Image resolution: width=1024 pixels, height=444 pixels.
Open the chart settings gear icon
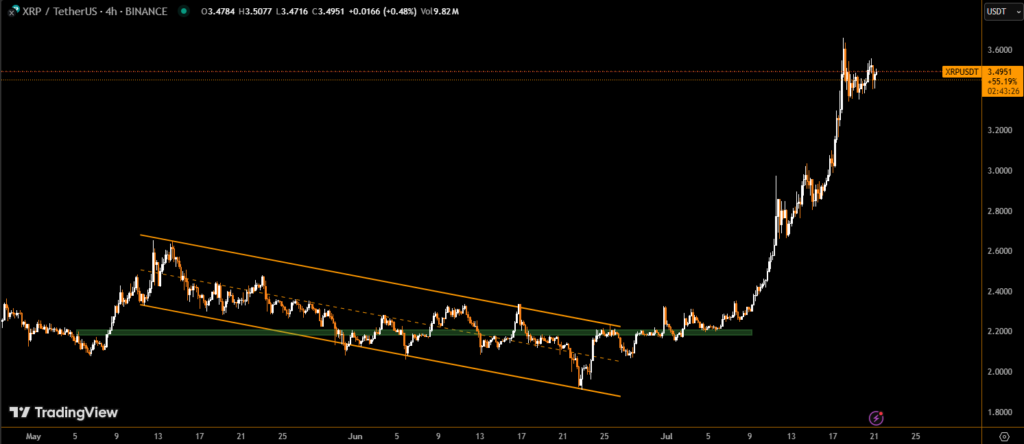point(1004,436)
